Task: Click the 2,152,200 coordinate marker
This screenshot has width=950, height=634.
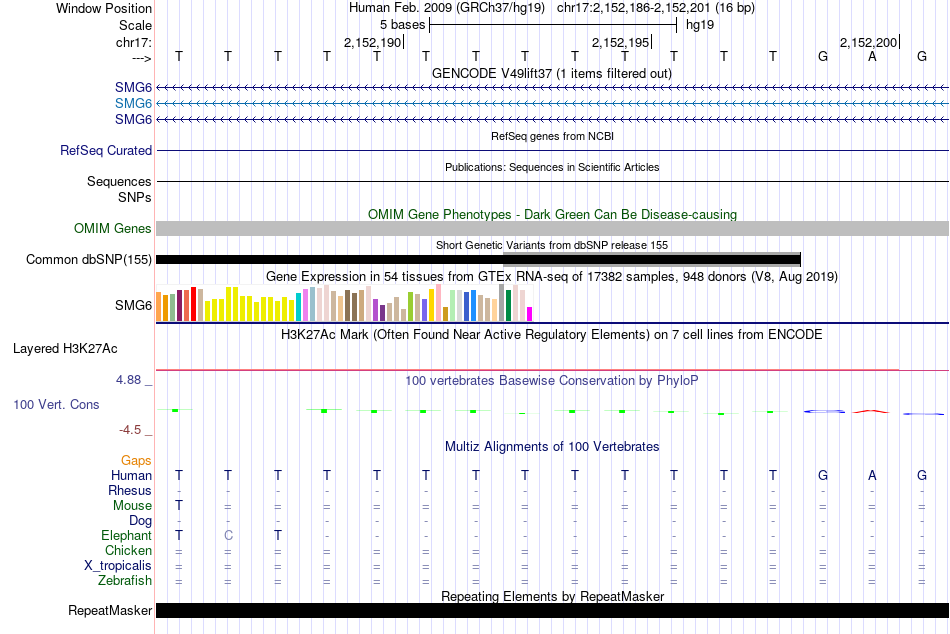Action: (868, 42)
